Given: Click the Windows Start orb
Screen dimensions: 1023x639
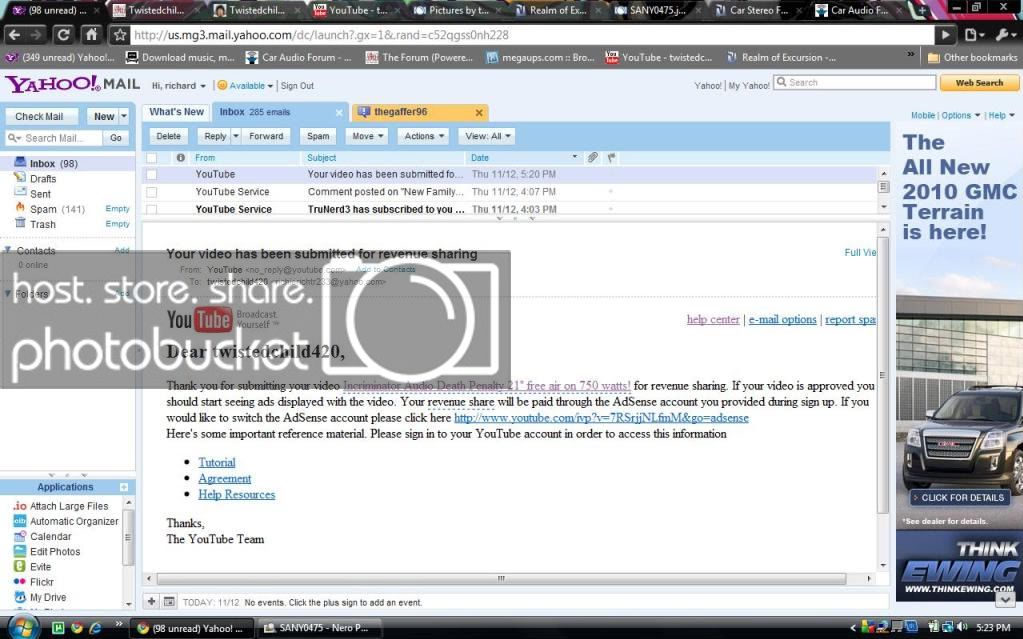Looking at the screenshot, I should pos(23,627).
